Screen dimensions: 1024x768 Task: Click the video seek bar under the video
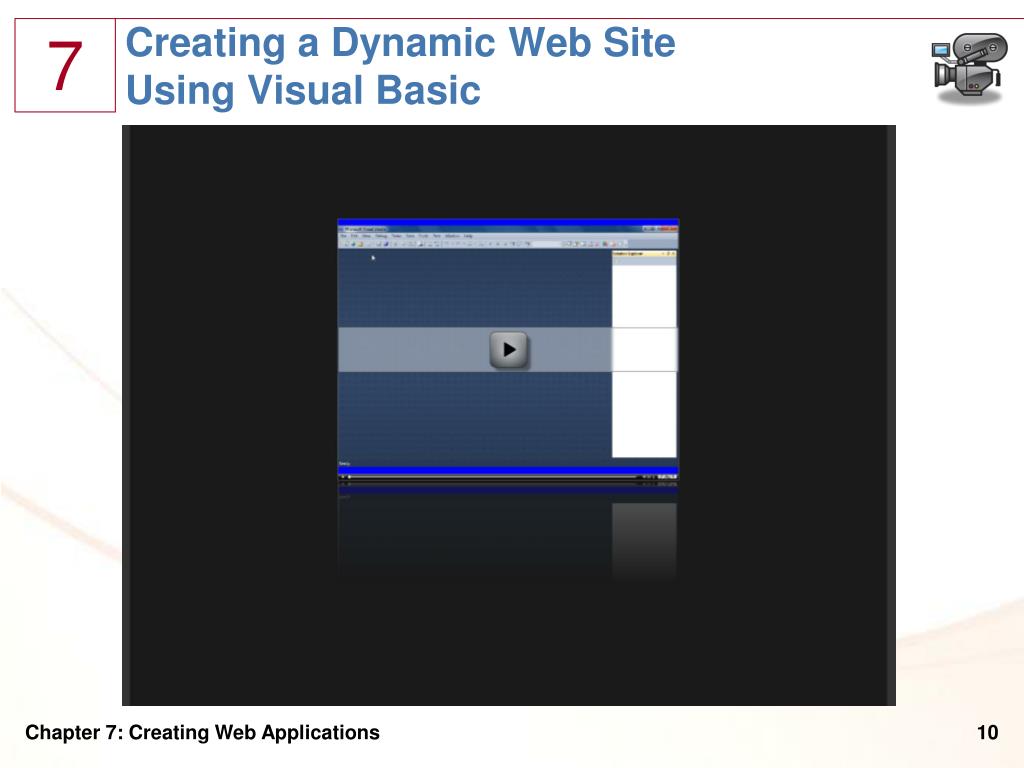[x=494, y=477]
